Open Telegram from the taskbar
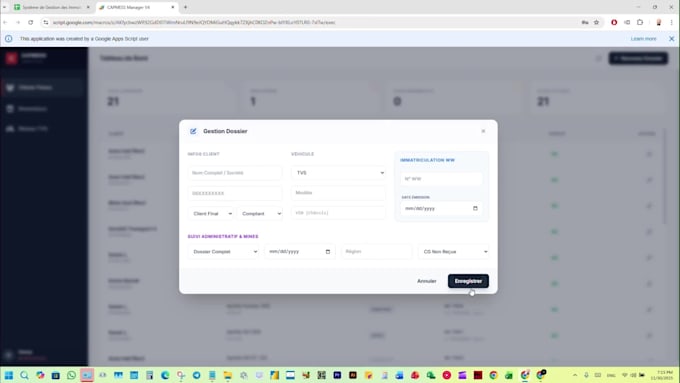Screen dimensions: 680x383 (x=196, y=375)
